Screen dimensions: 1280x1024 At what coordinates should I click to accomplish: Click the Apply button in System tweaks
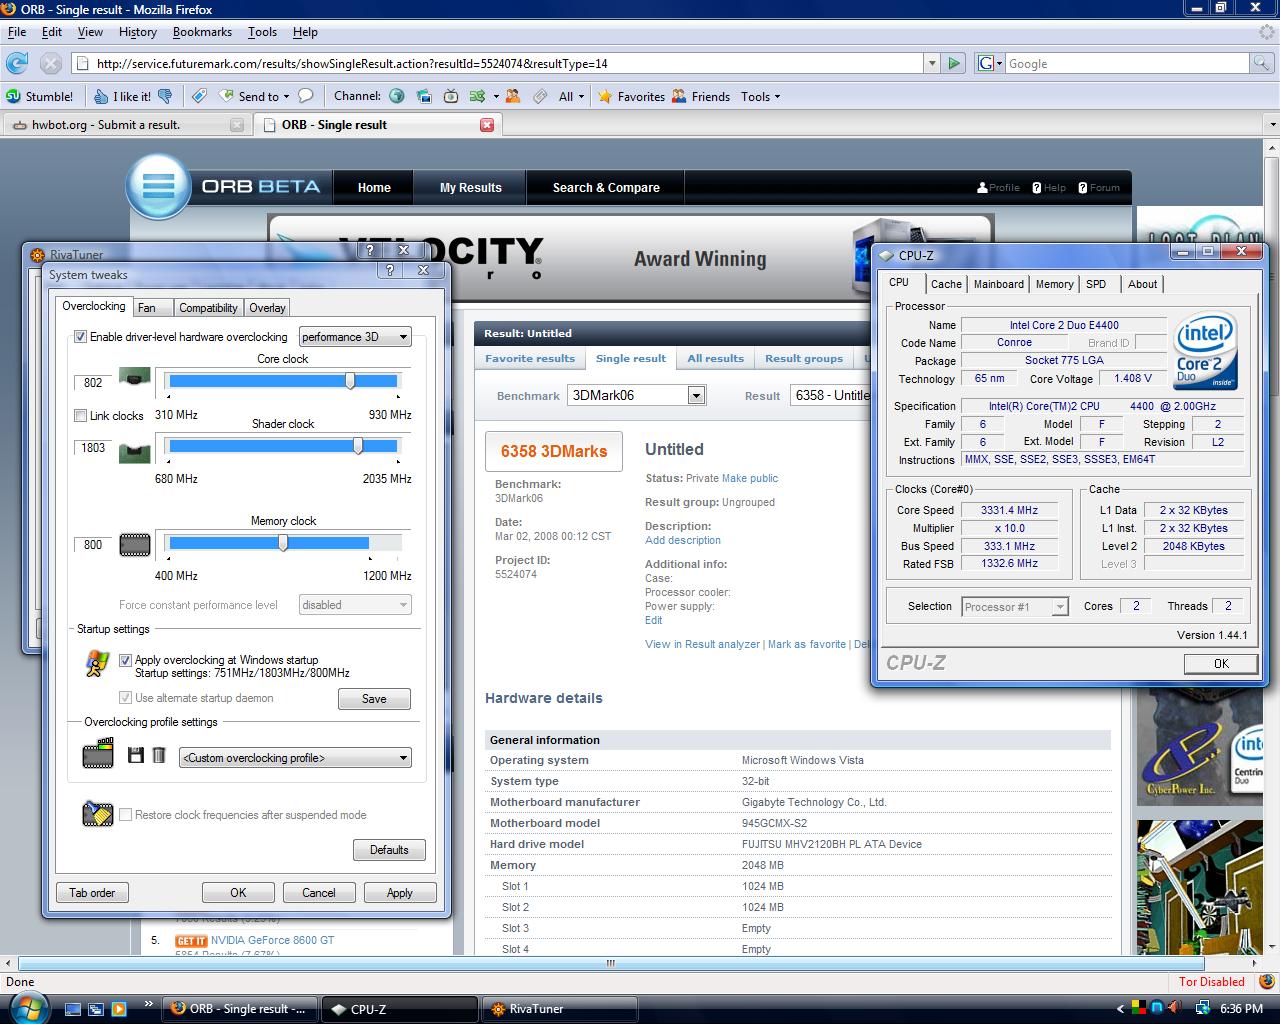point(399,893)
